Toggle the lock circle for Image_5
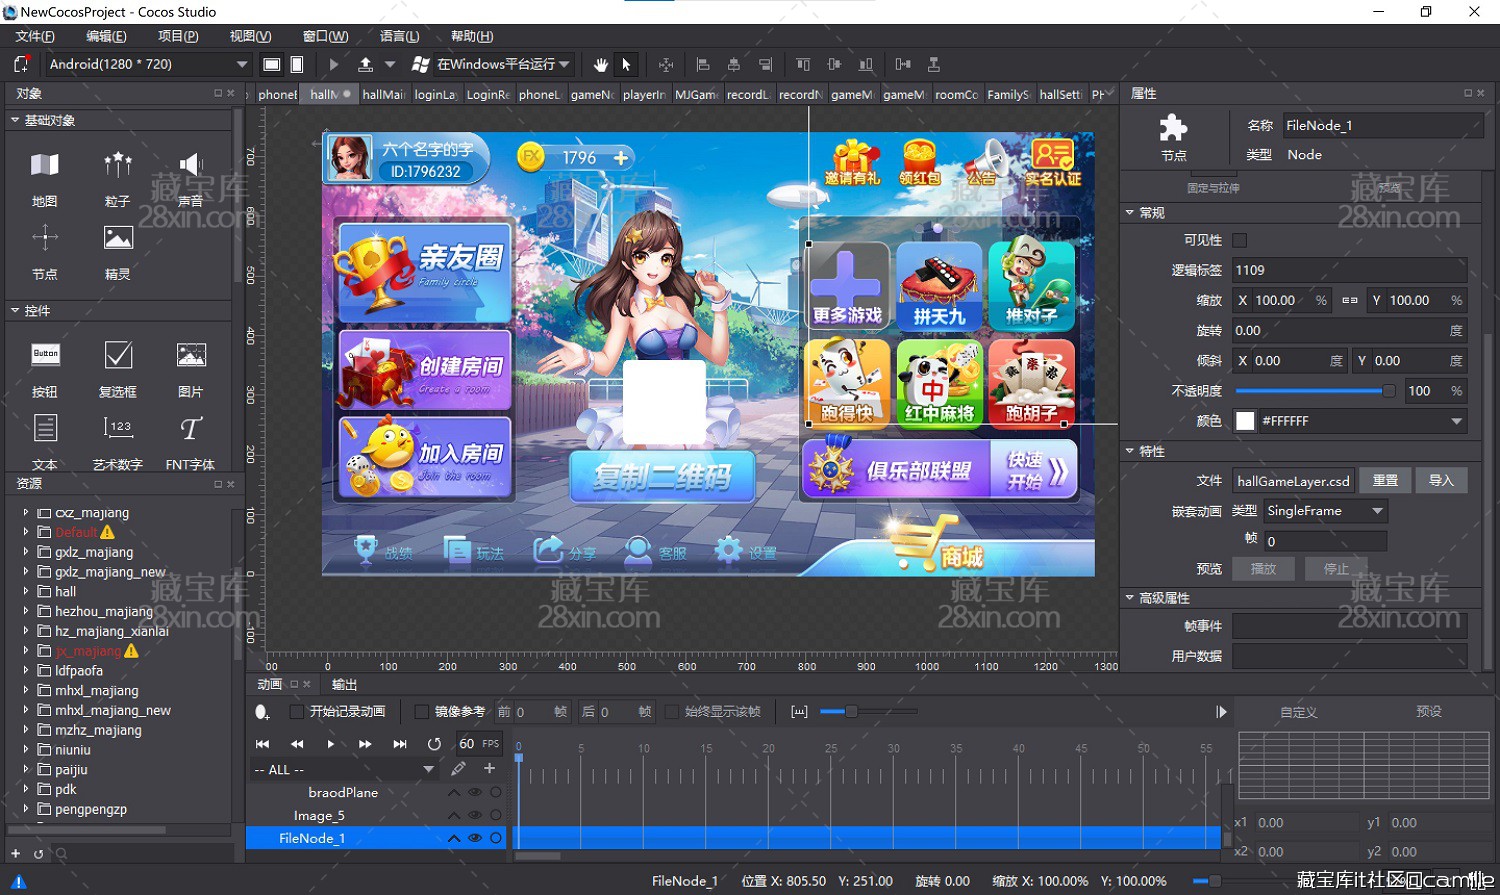Viewport: 1500px width, 895px height. coord(496,815)
